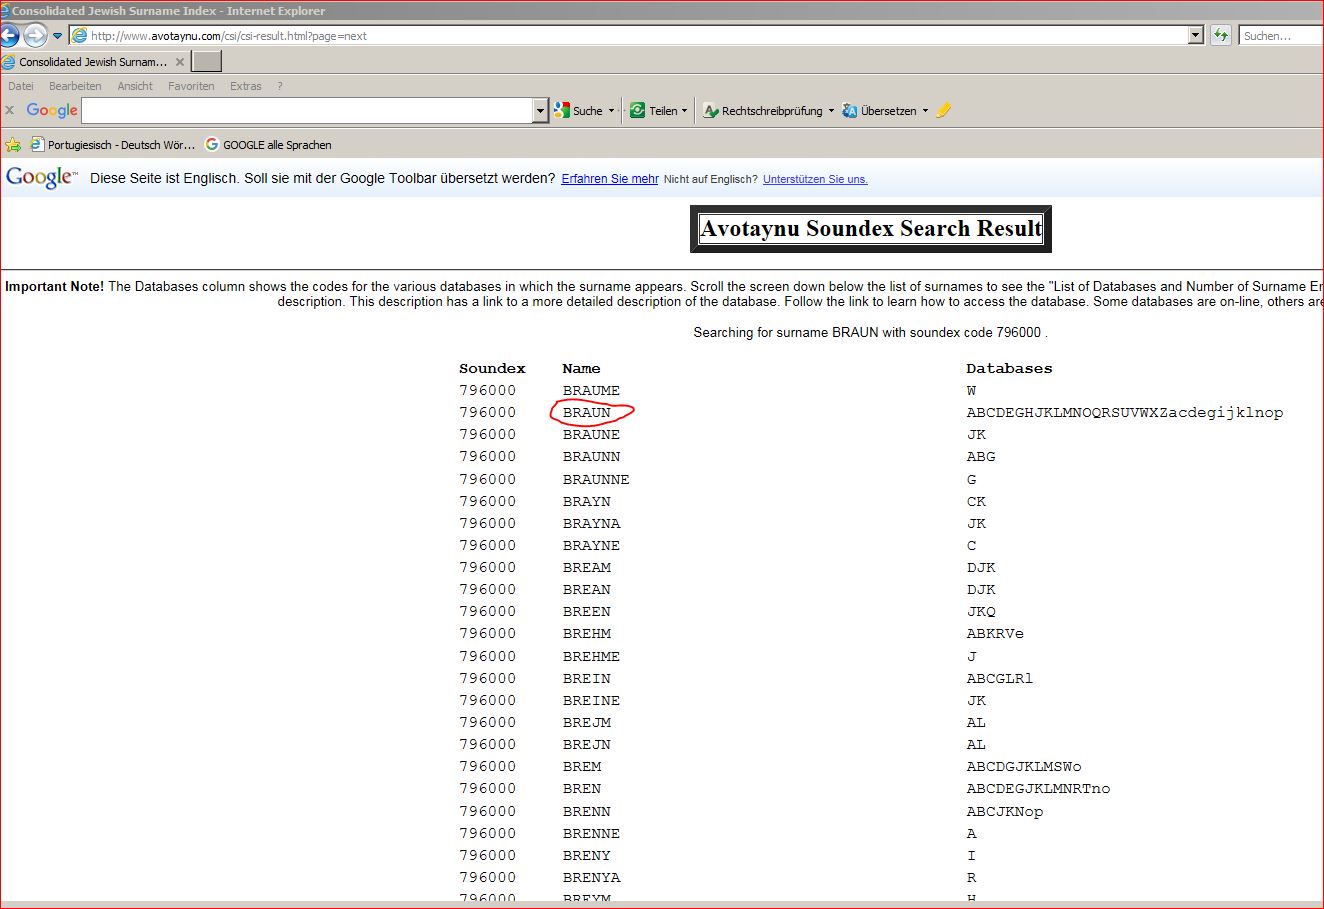1324x909 pixels.
Task: Click the name BREHM in the list
Action: tap(587, 633)
